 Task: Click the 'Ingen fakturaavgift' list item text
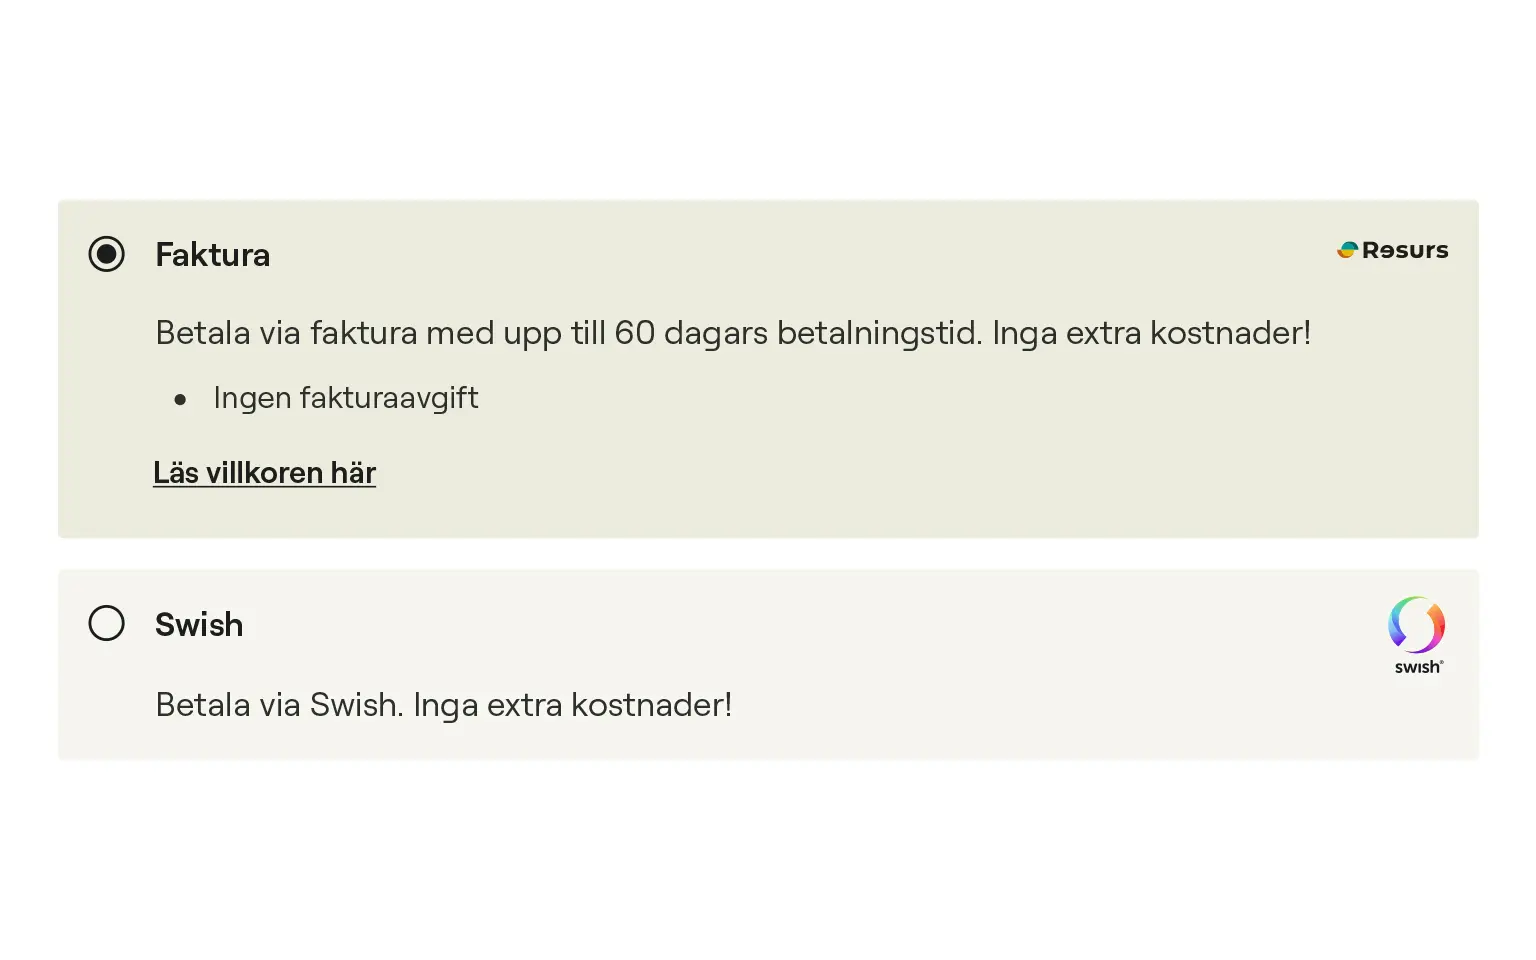(345, 398)
